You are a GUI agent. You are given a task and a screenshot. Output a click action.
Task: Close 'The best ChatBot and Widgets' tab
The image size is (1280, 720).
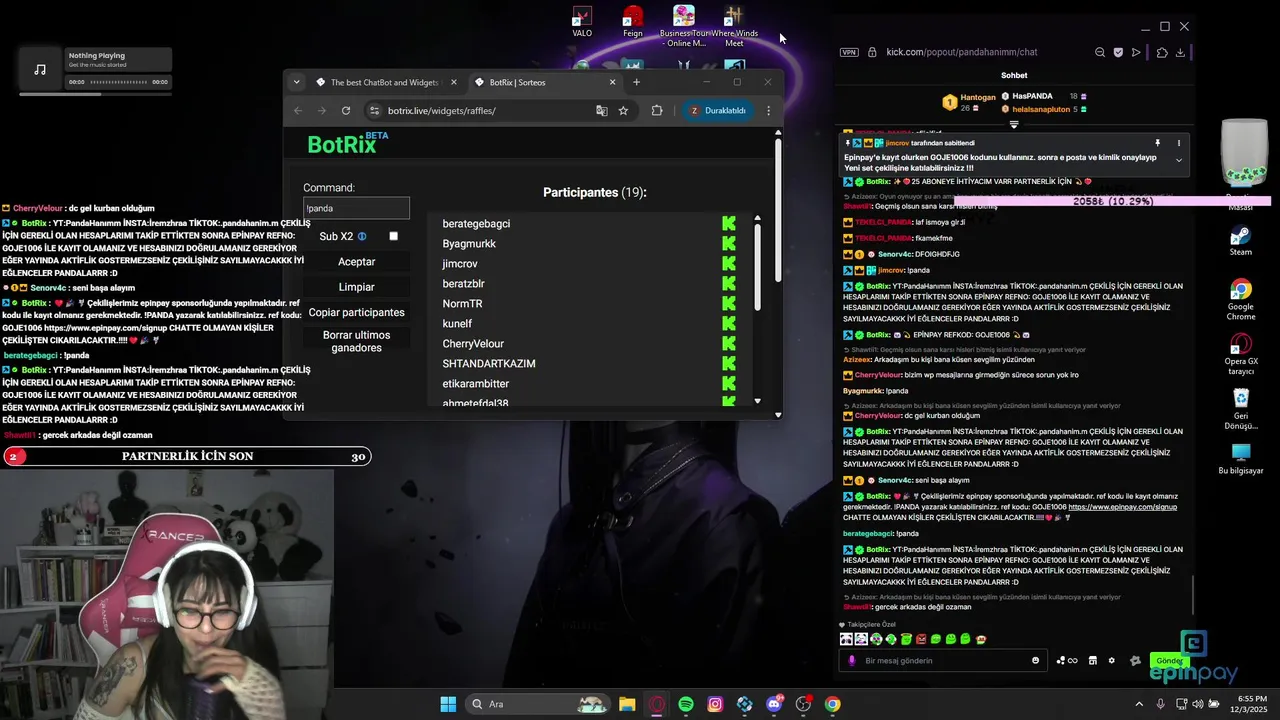point(453,82)
